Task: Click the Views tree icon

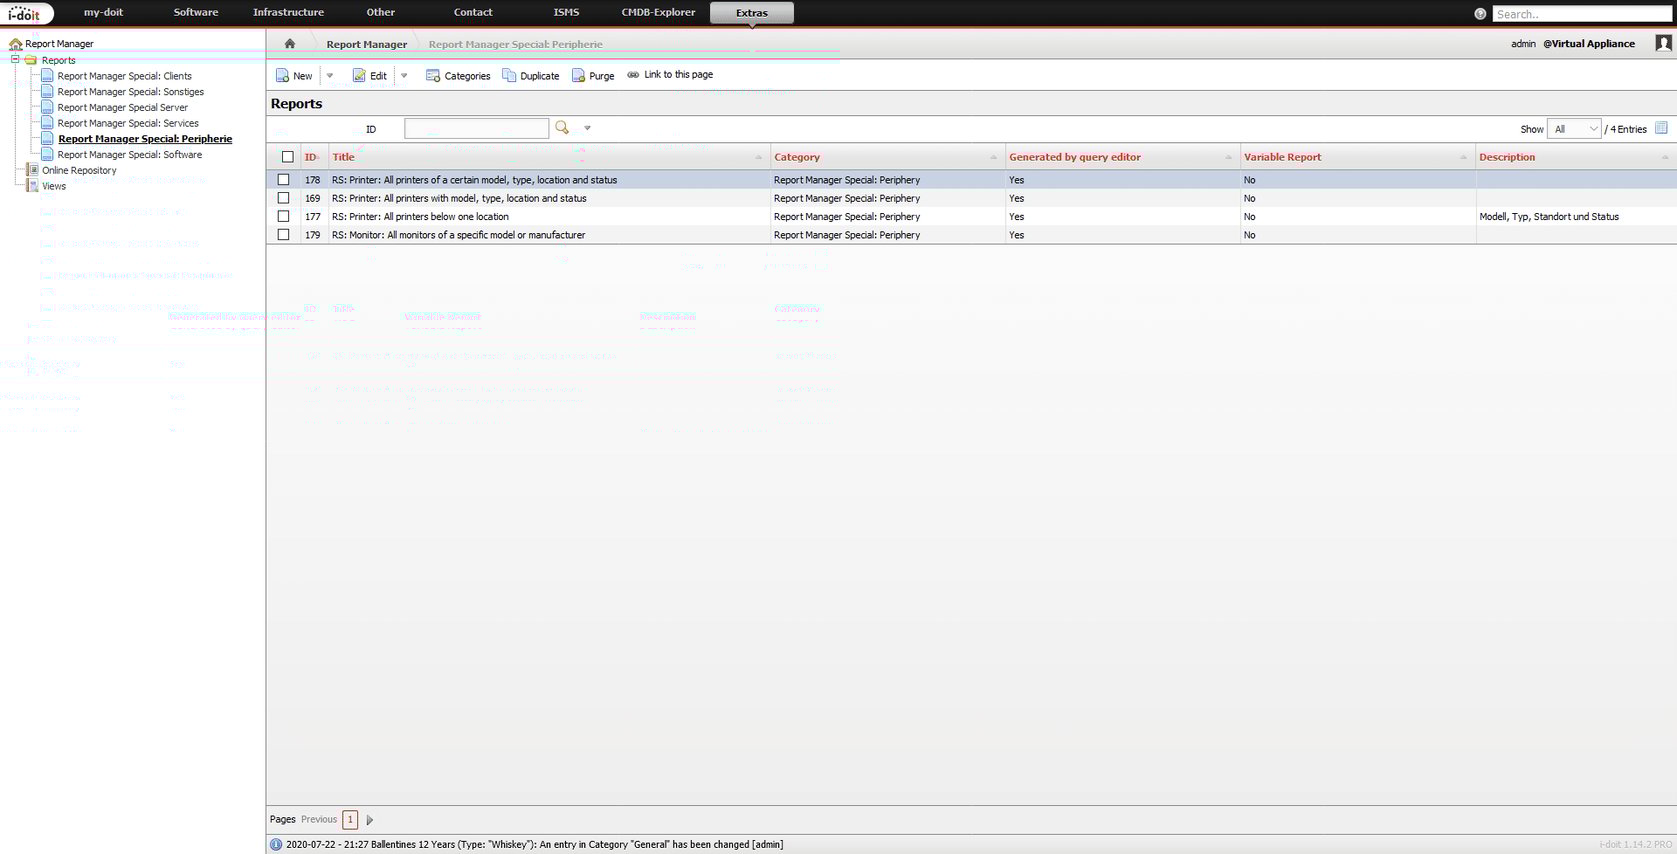Action: point(32,186)
